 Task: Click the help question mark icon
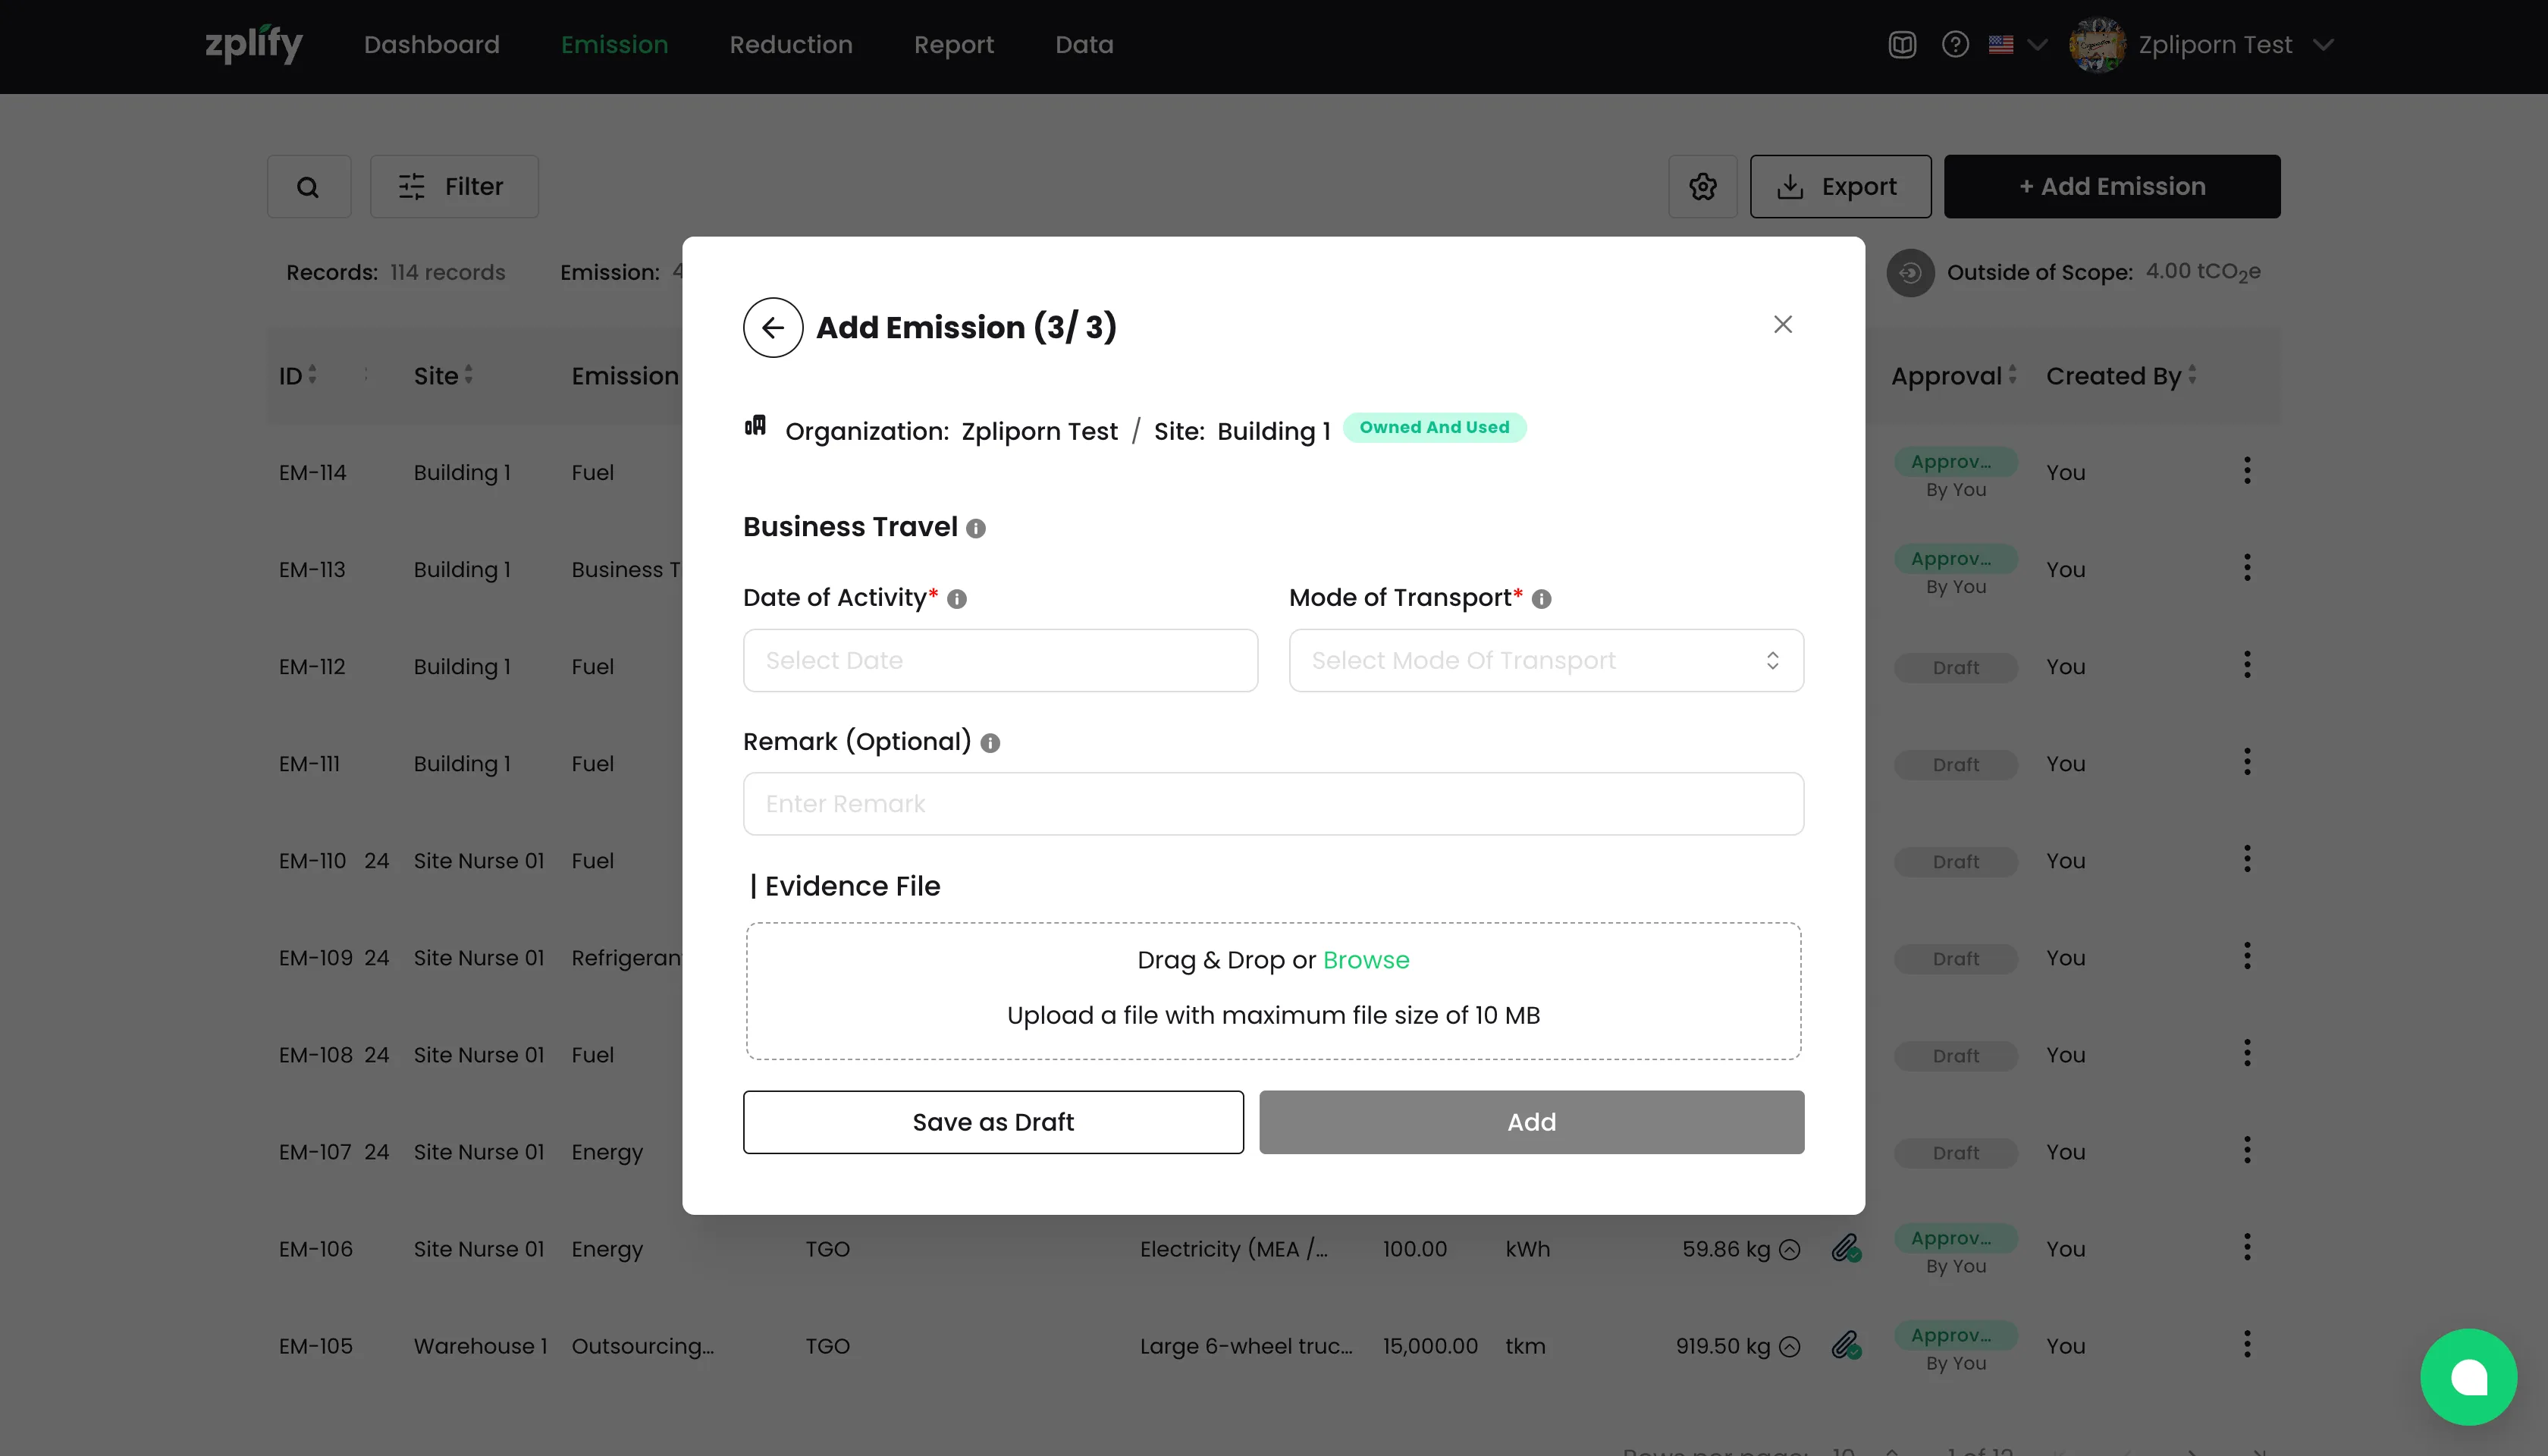1955,45
